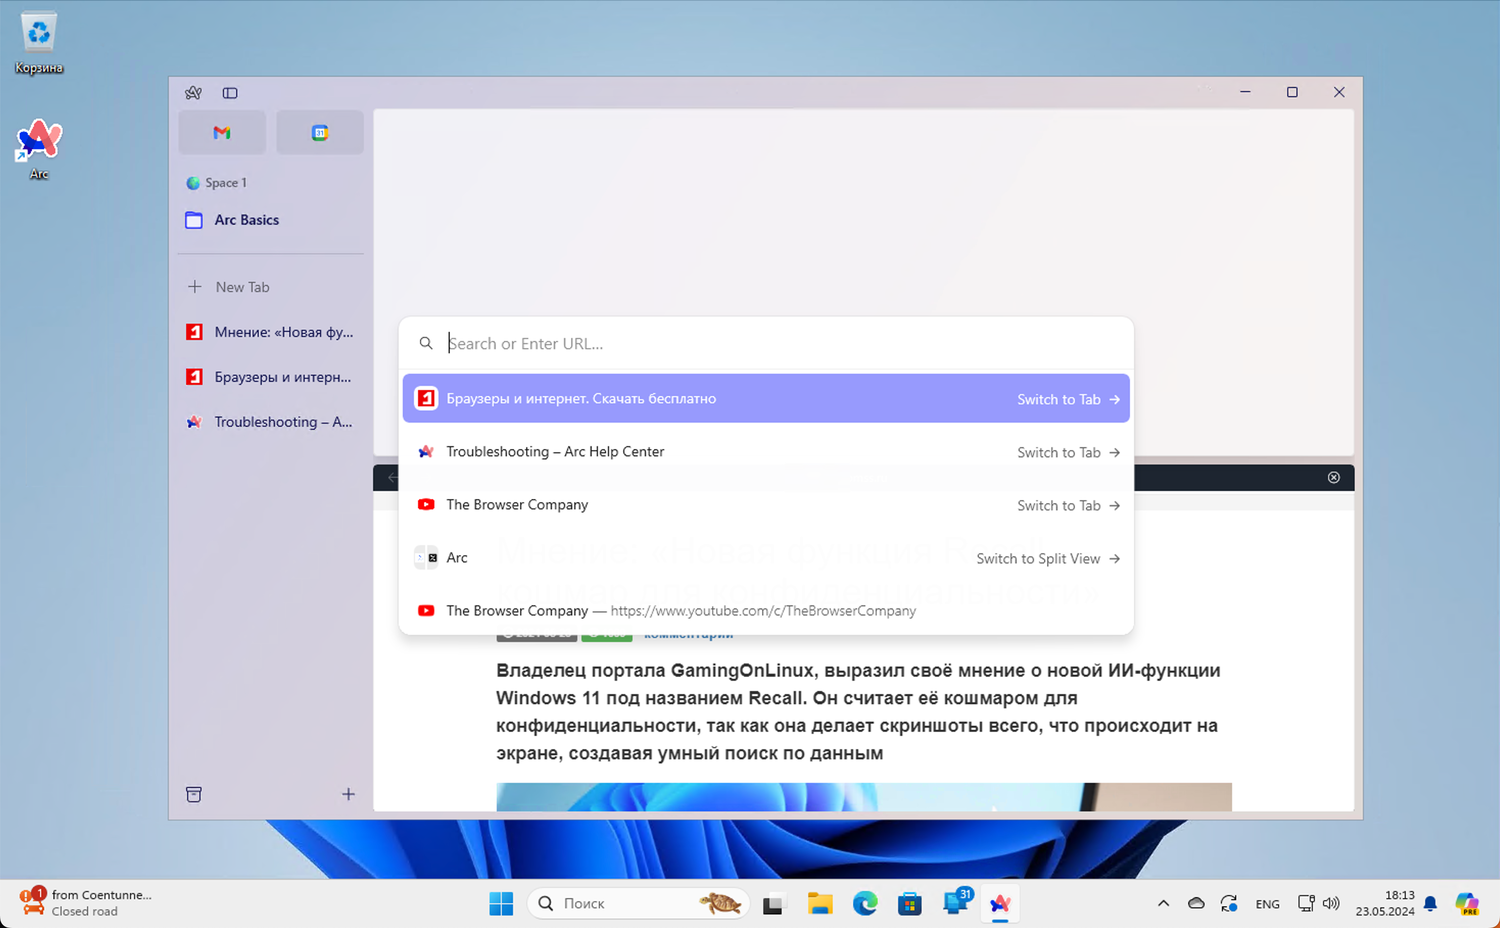
Task: Open the Mail app with 31 badge
Action: pyautogui.click(x=957, y=902)
